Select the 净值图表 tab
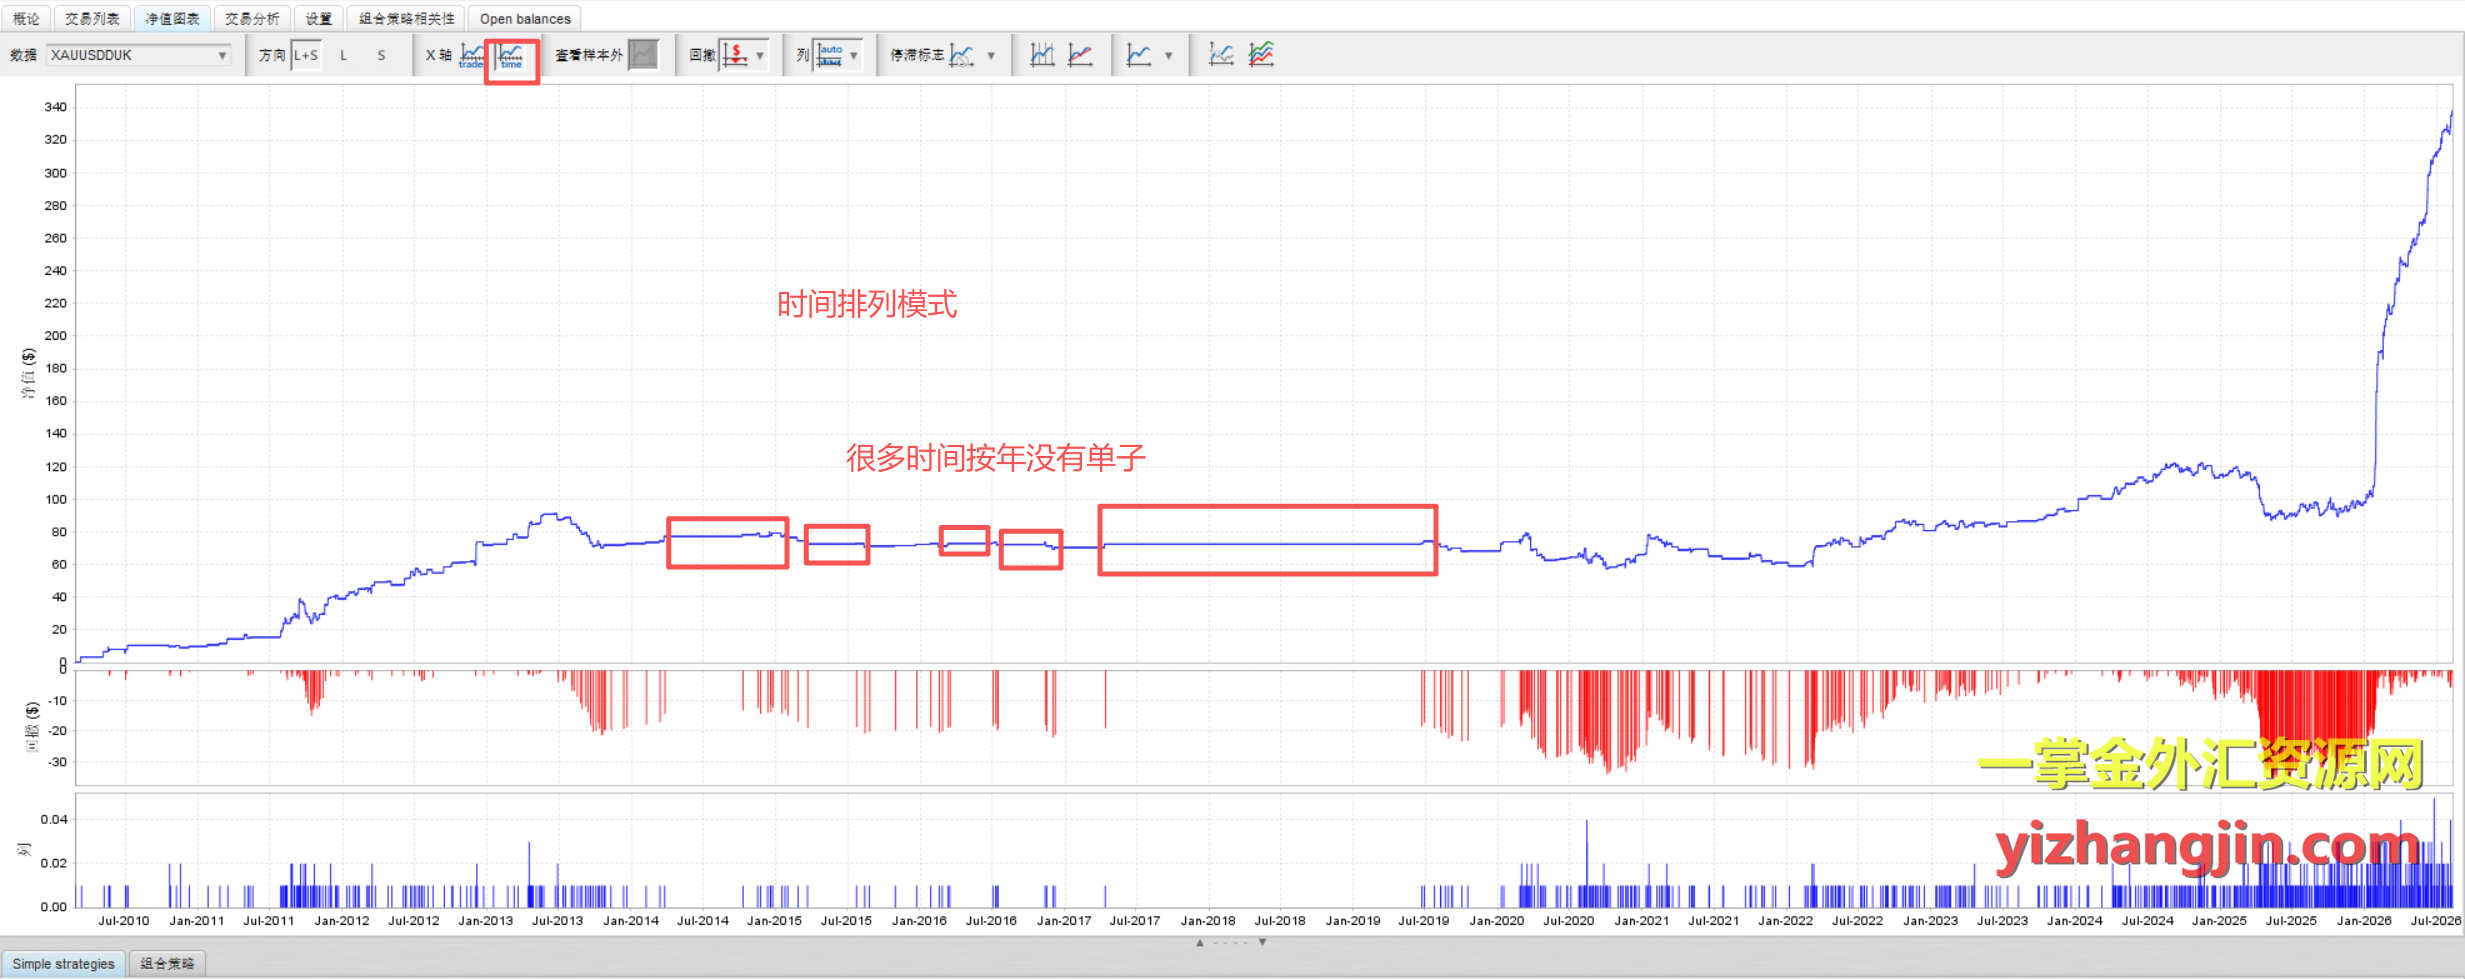Screen dimensions: 2465x979 tap(172, 18)
